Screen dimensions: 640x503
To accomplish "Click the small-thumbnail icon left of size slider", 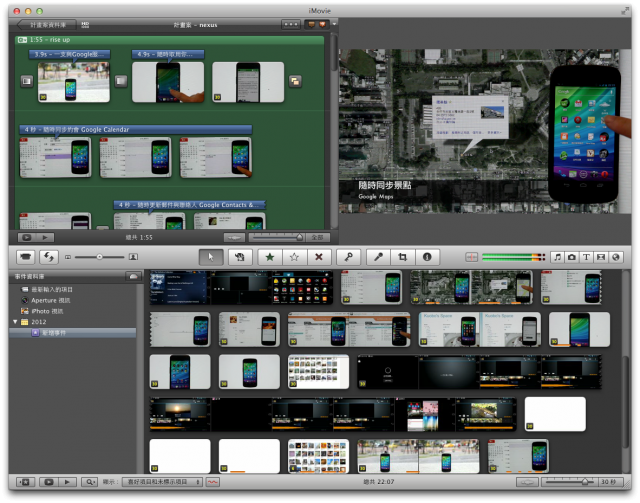I will (68, 257).
